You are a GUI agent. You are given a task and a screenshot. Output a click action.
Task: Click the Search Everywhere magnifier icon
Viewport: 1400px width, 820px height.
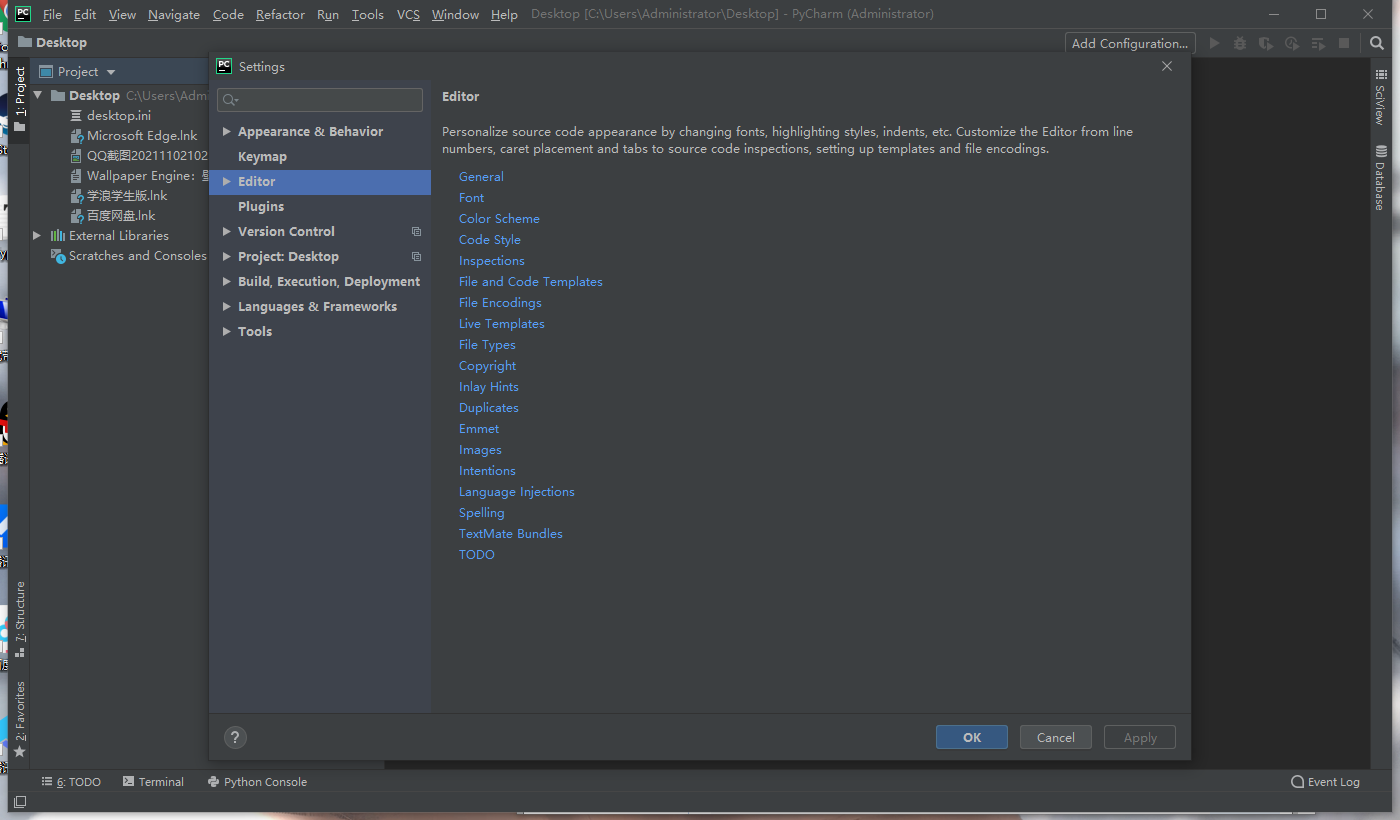coord(1377,43)
